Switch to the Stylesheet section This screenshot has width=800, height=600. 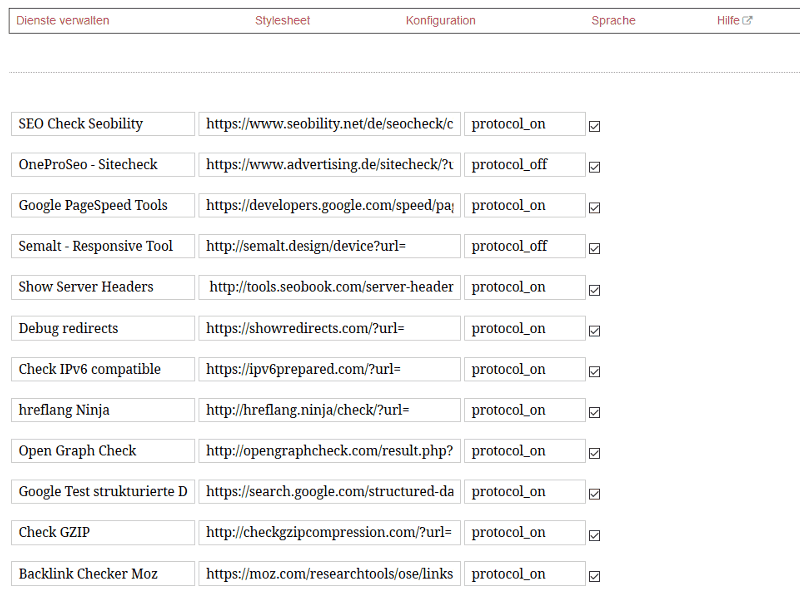pyautogui.click(x=282, y=20)
